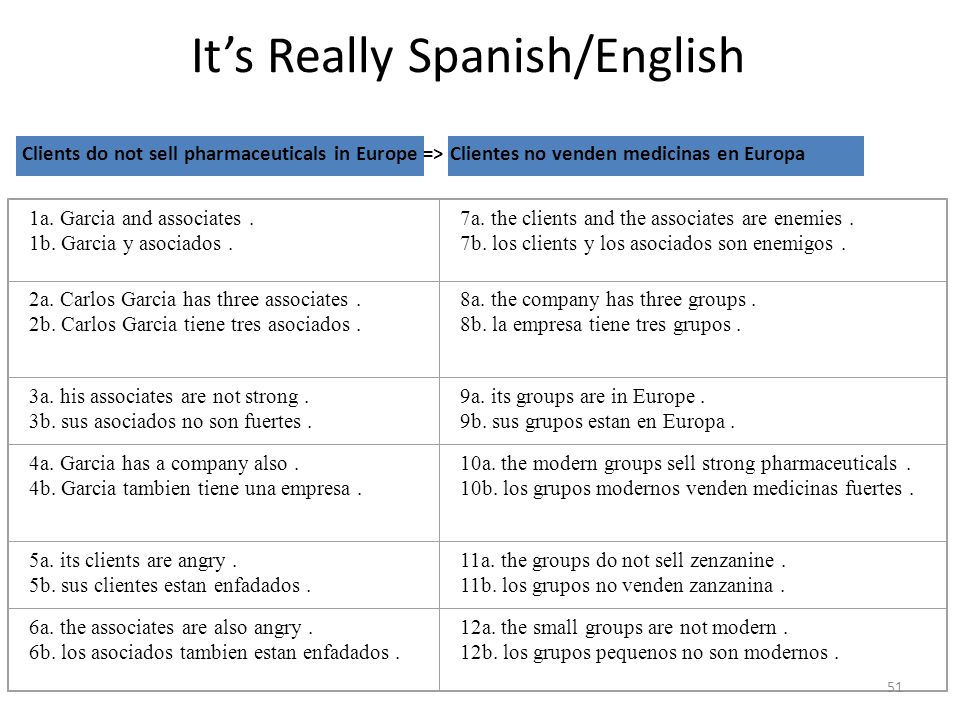Click the arrow between the blue boxes
Viewport: 960px width, 720px height.
(x=434, y=154)
